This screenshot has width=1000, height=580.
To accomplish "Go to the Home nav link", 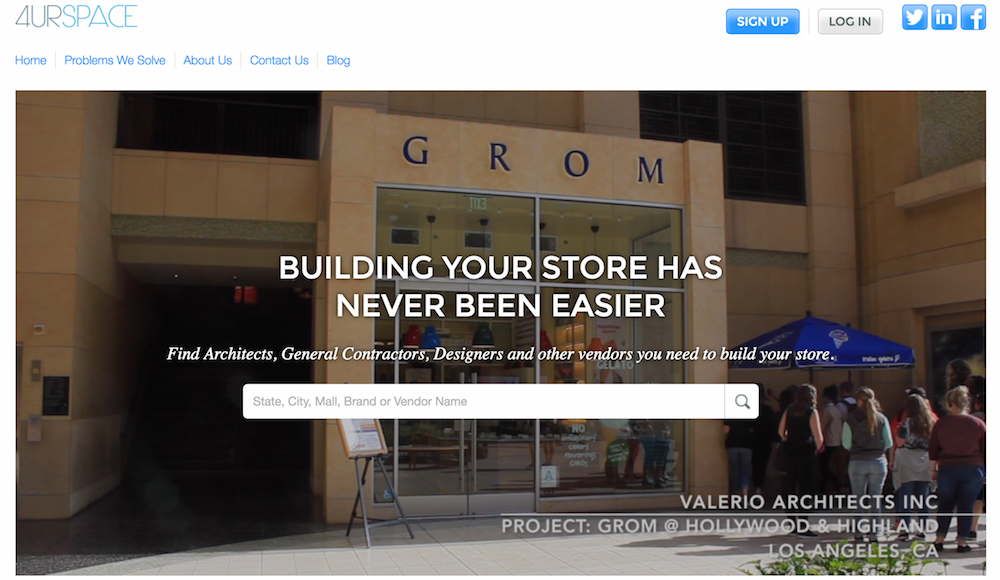I will pyautogui.click(x=31, y=60).
